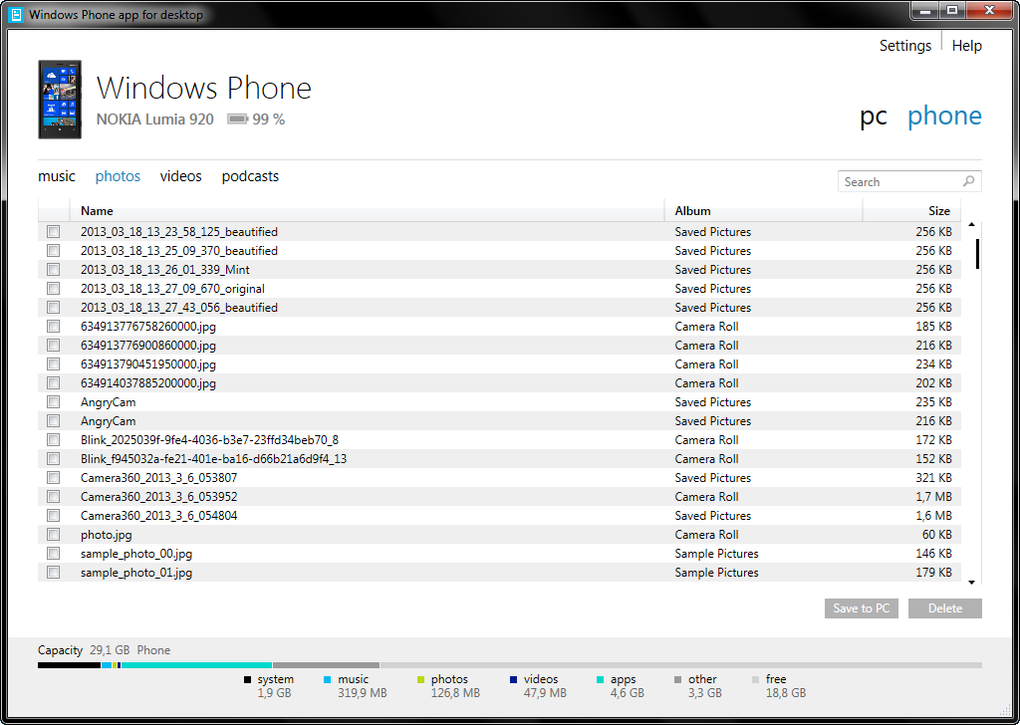Viewport: 1020px width, 725px height.
Task: Click the light gray free legend square
Action: [x=755, y=679]
